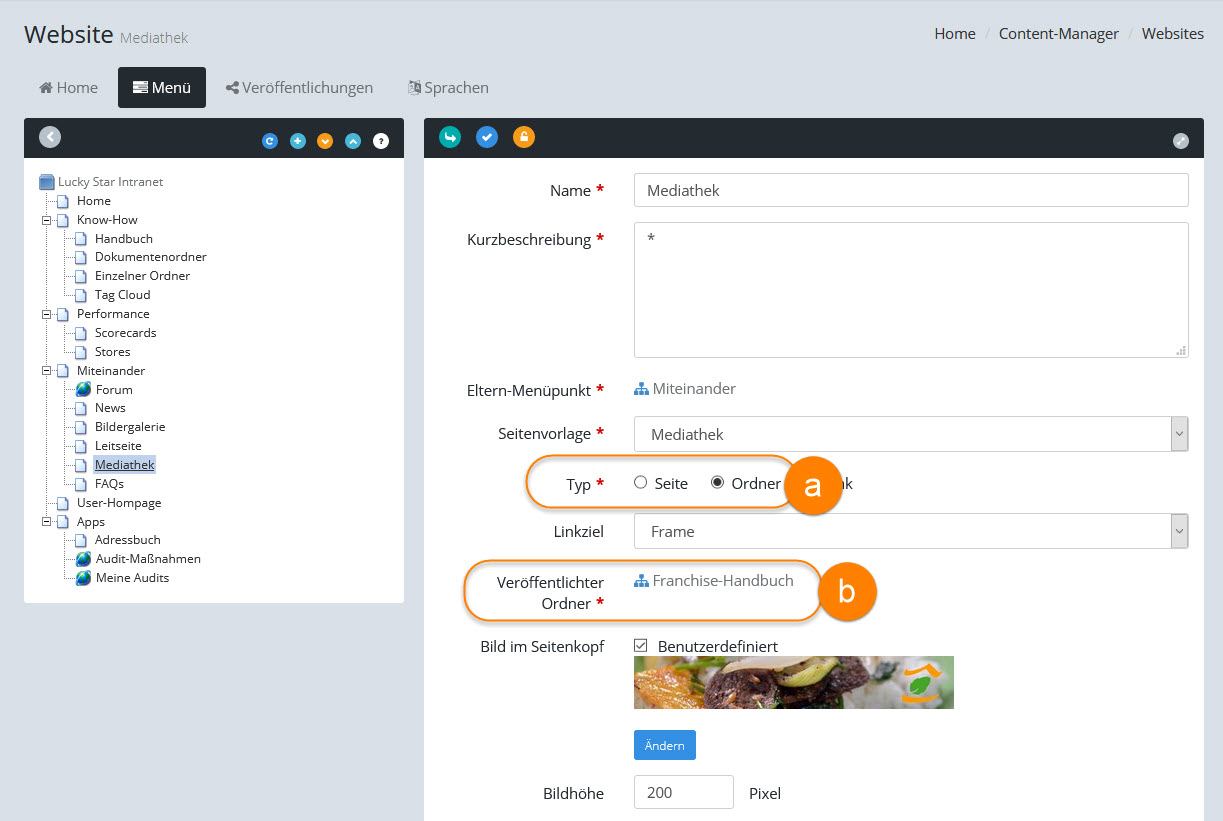Click the orange unlock padlock icon

pyautogui.click(x=524, y=137)
